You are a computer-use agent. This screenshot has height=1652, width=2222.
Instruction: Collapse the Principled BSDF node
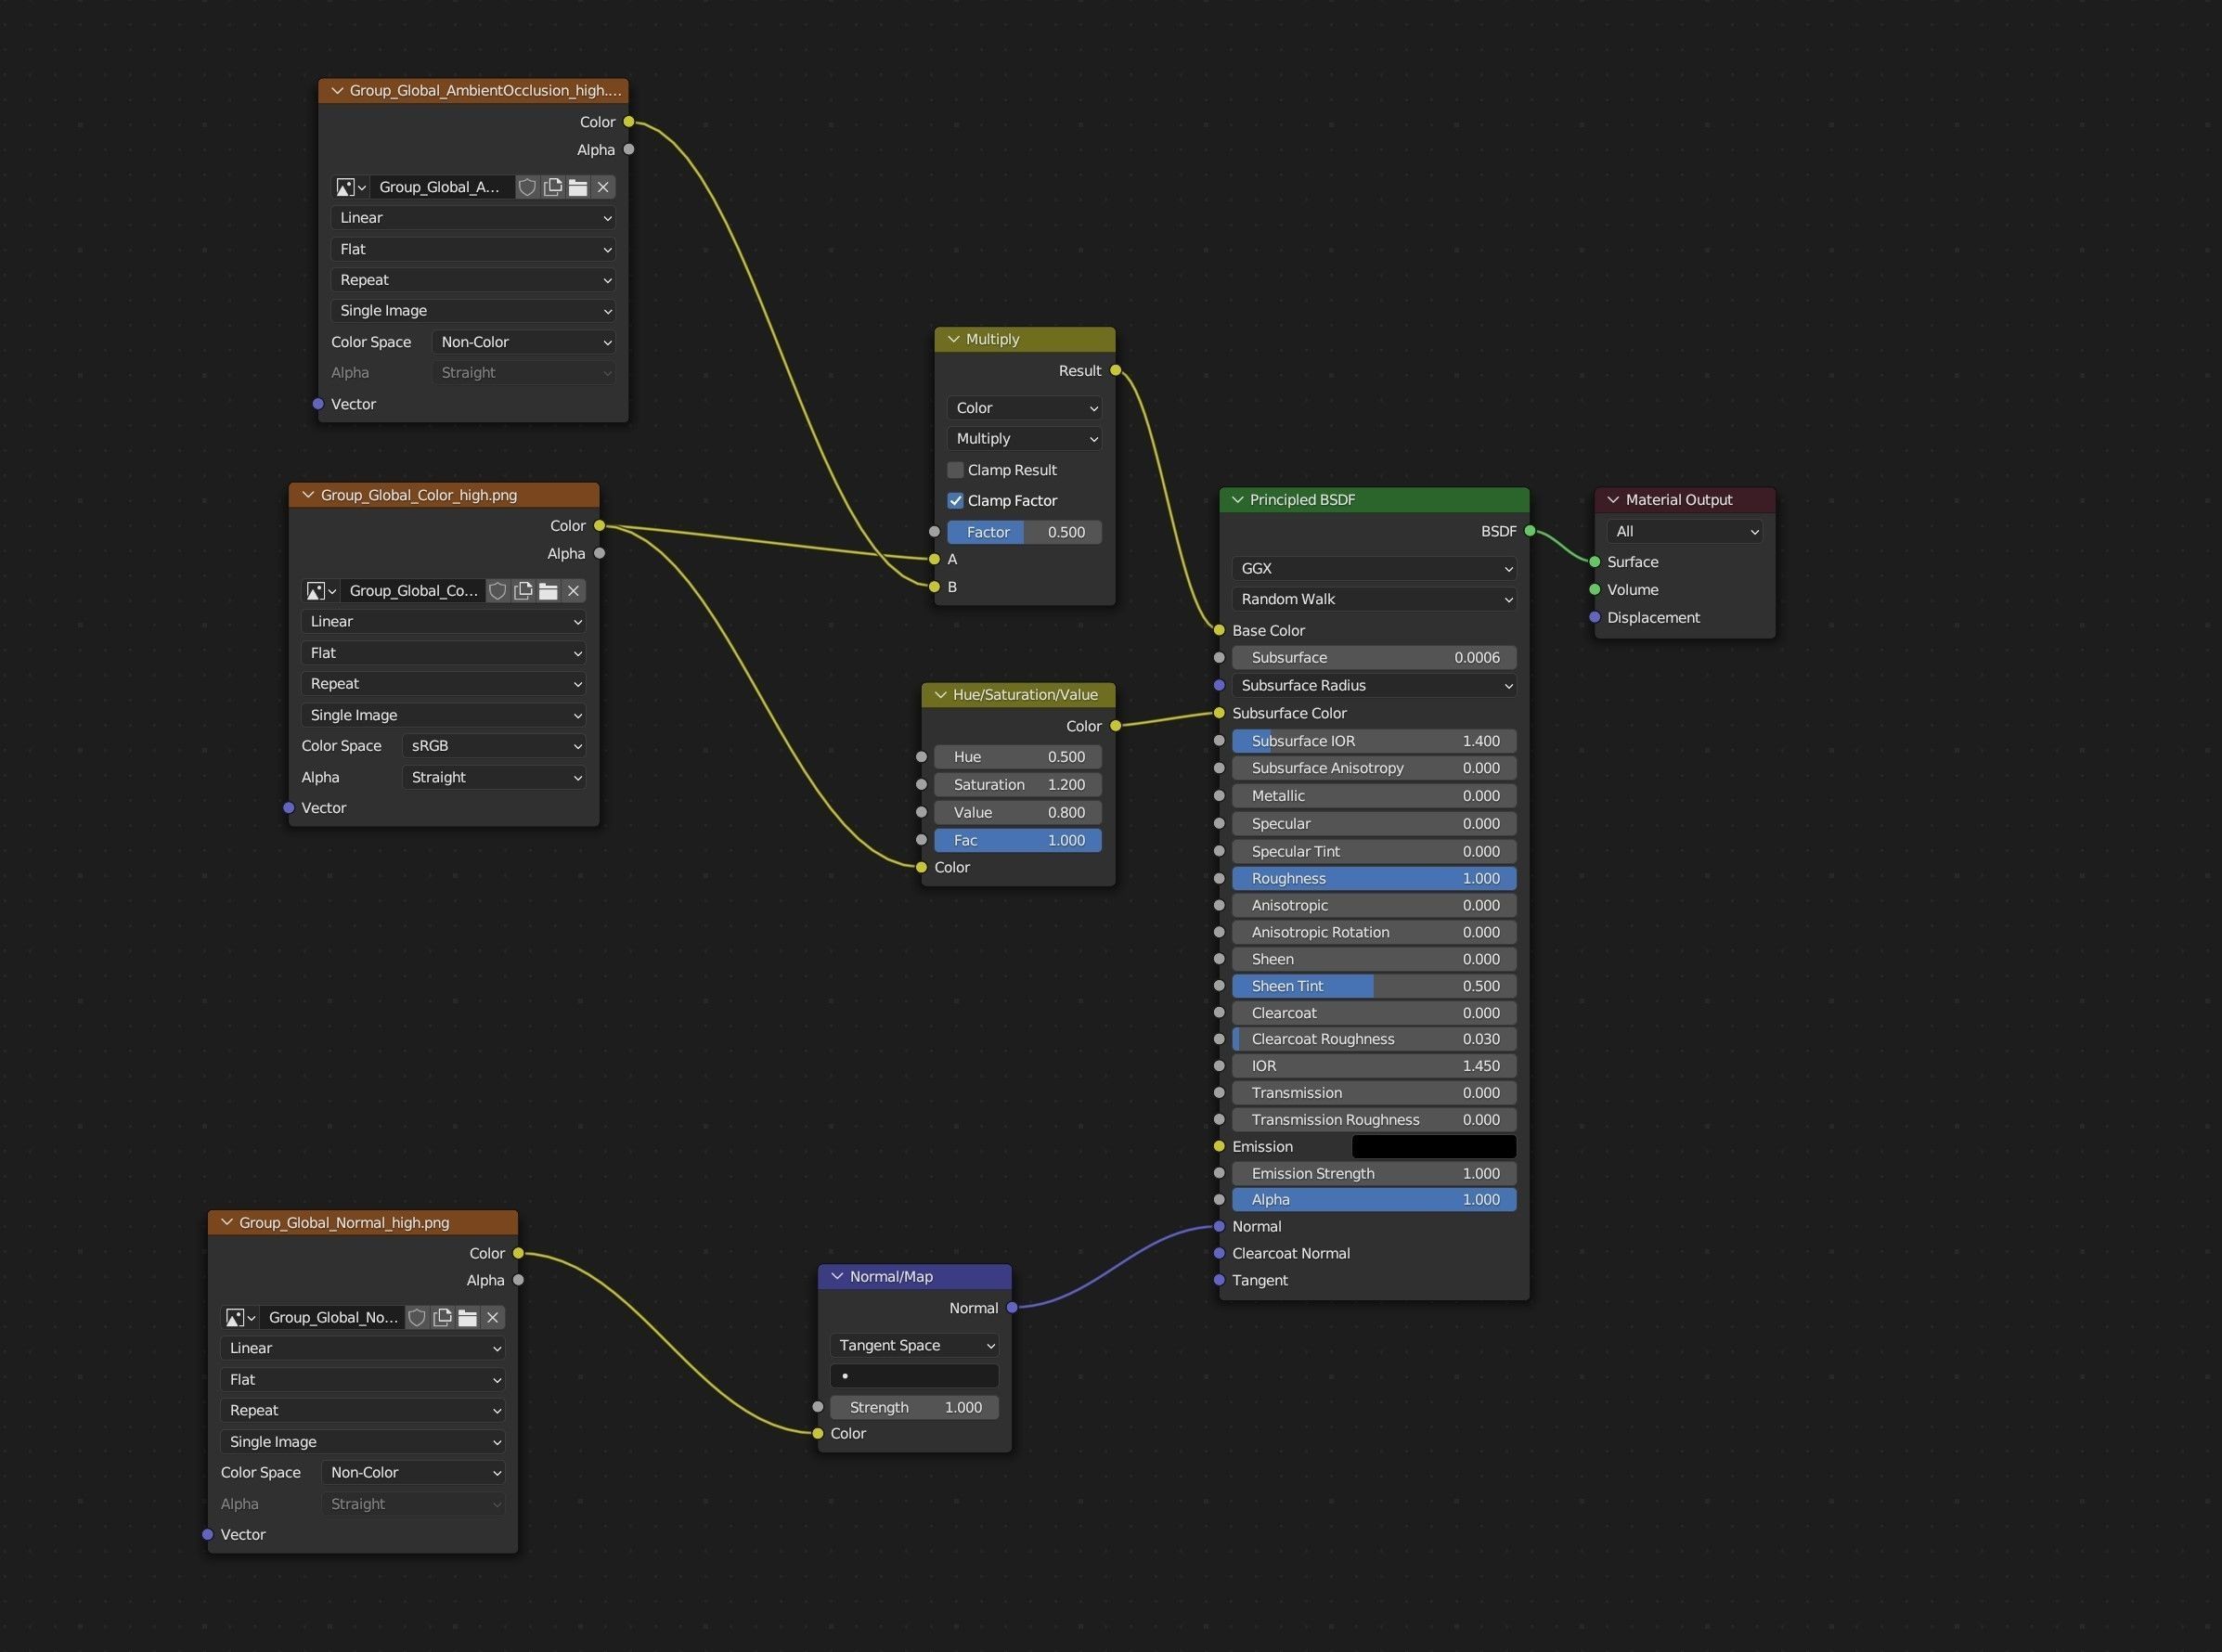(1238, 500)
